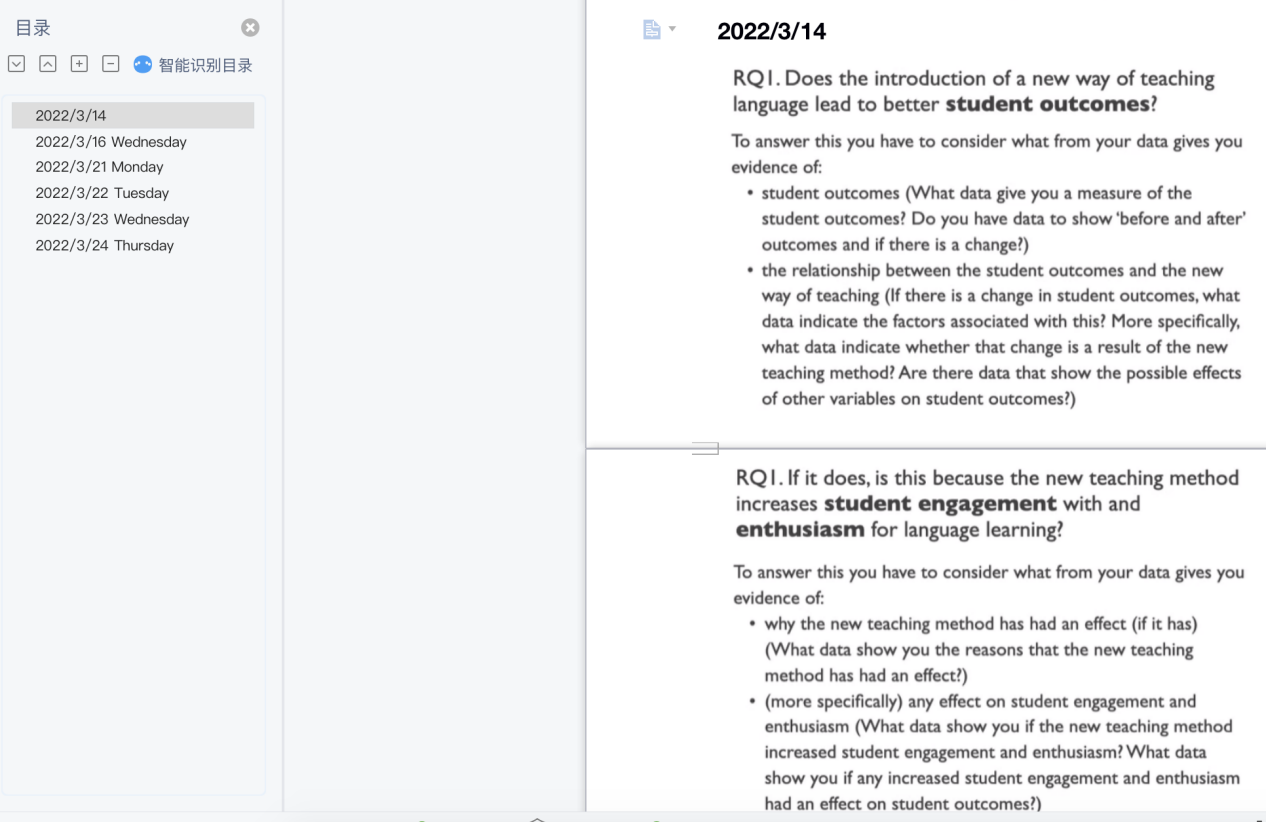
Task: Click the bold 'enthusiasm' word in second slide
Action: pos(800,530)
